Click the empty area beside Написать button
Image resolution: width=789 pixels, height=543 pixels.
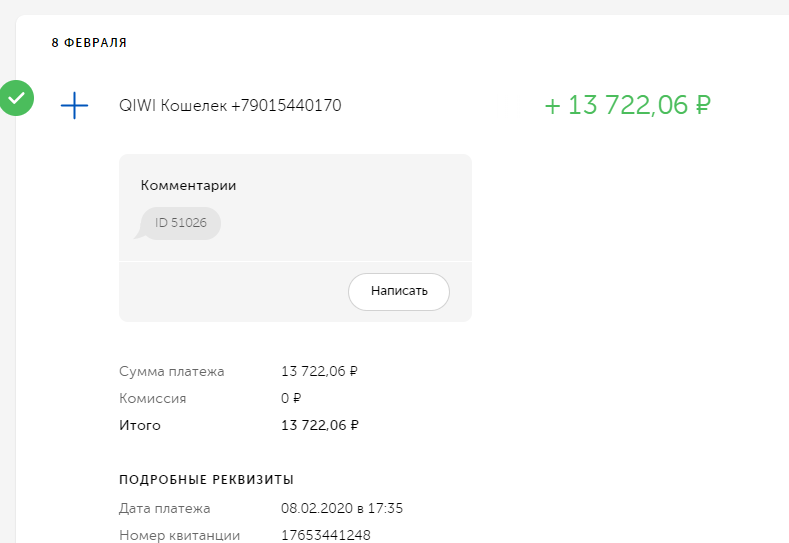[230, 292]
